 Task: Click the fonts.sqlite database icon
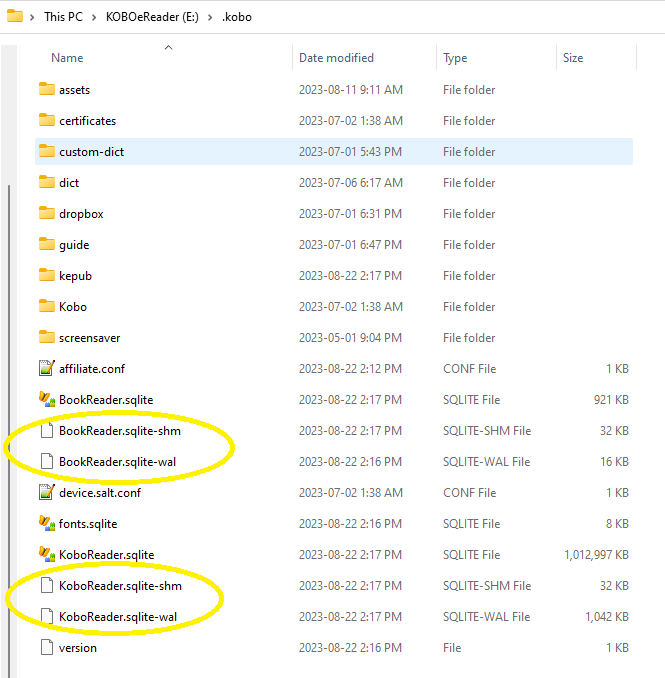click(x=47, y=523)
